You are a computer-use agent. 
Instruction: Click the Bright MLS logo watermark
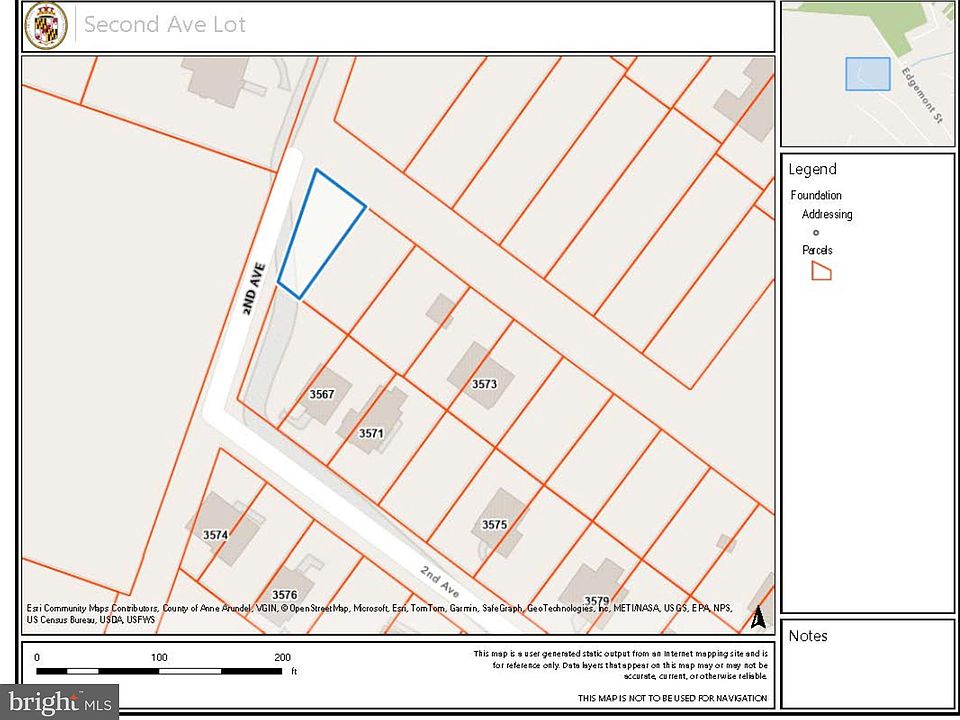[x=59, y=700]
